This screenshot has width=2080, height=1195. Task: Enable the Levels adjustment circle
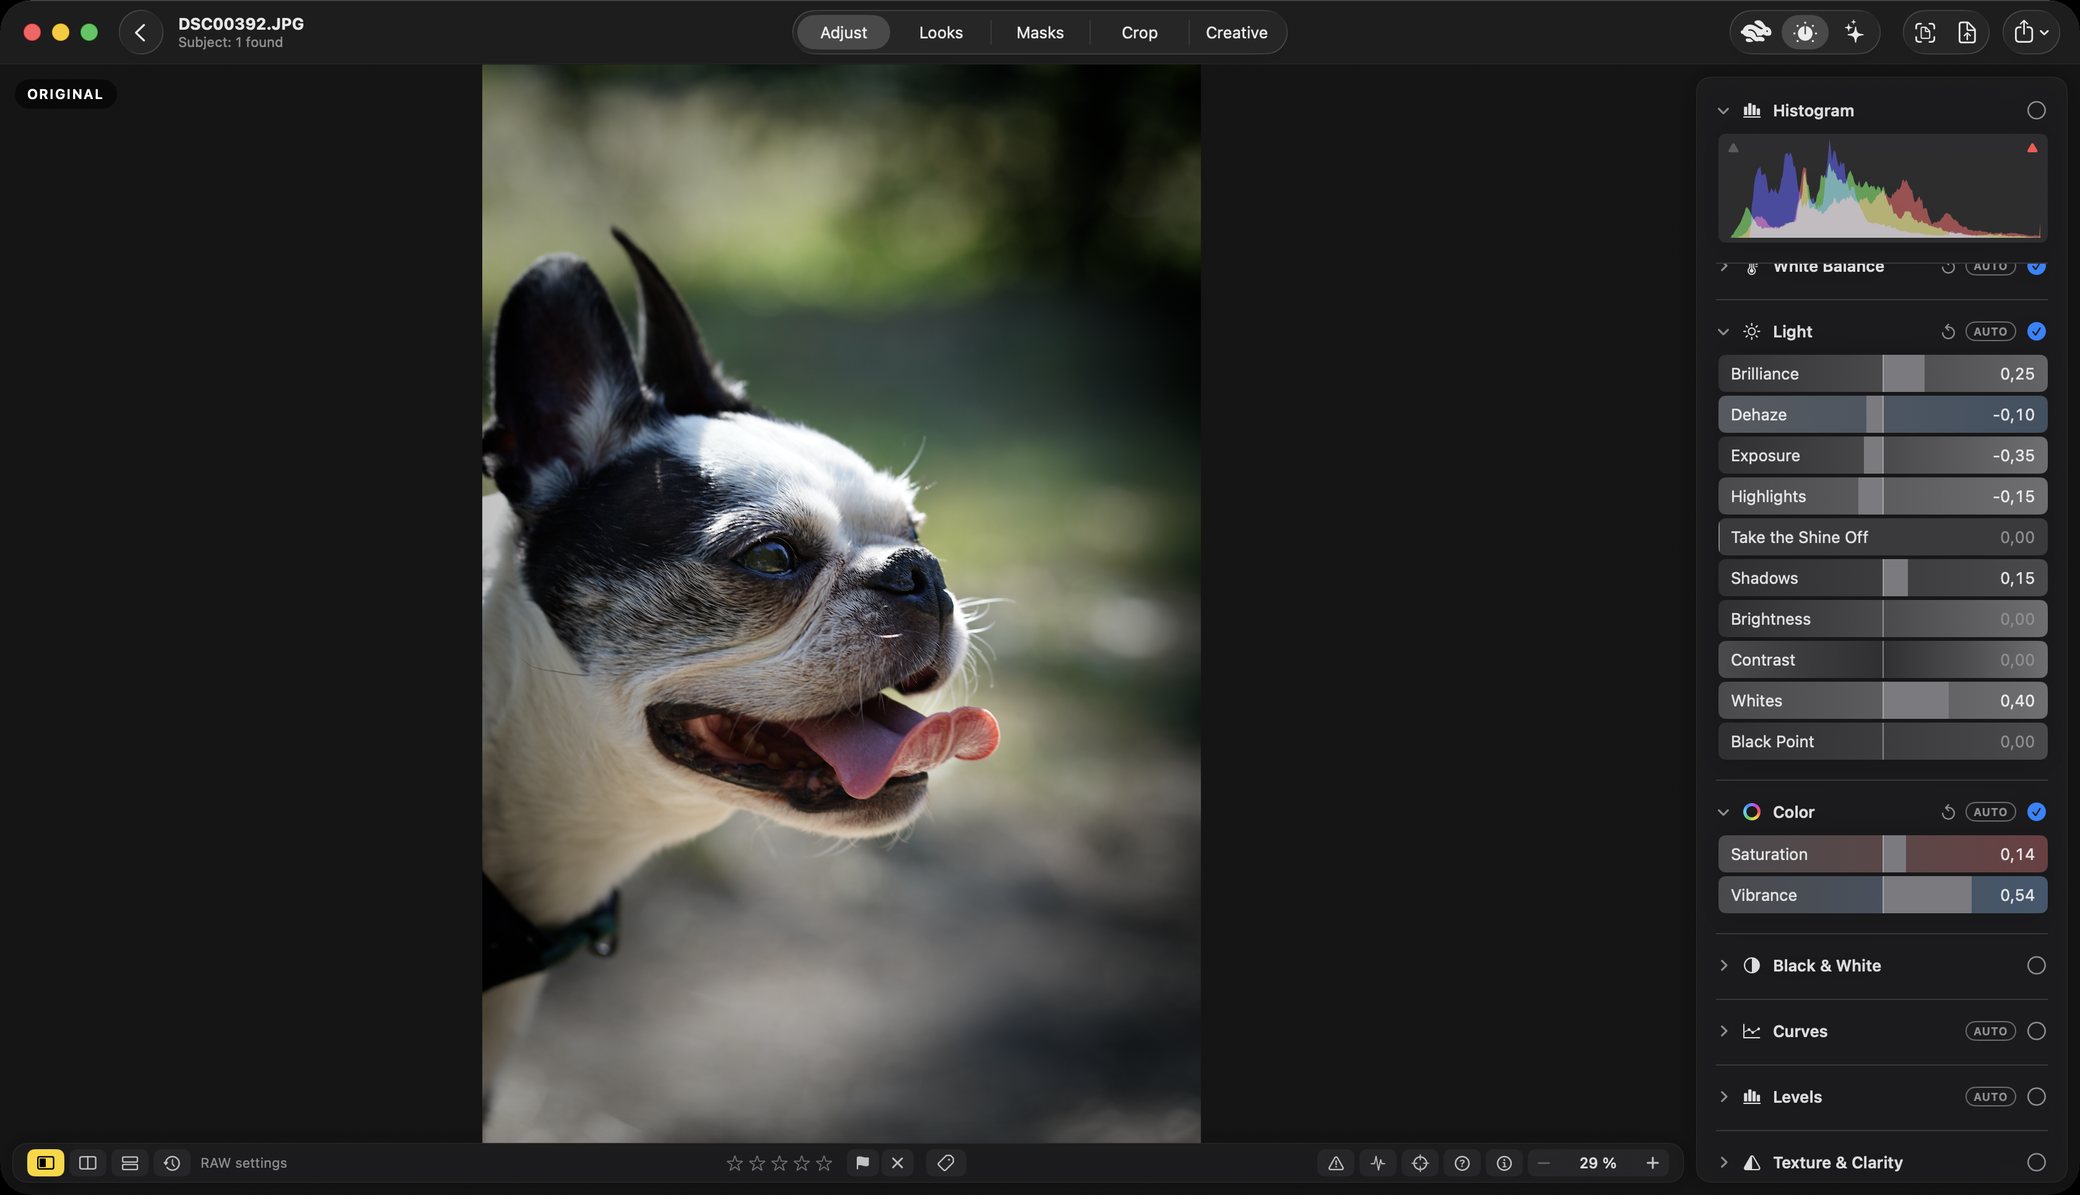point(2036,1097)
